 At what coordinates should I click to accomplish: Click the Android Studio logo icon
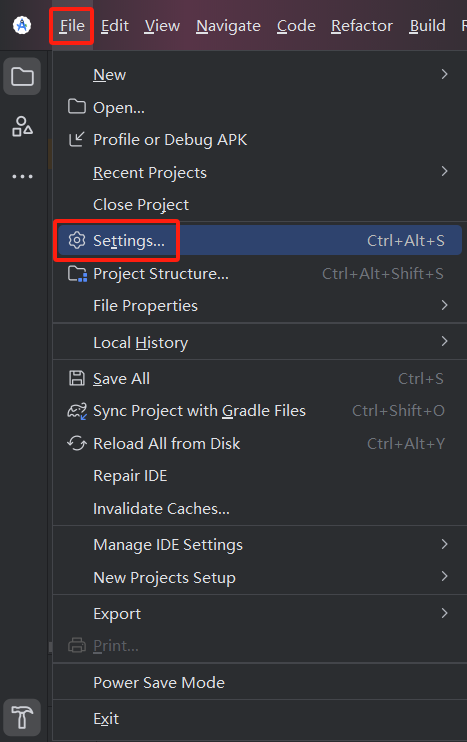(x=22, y=25)
